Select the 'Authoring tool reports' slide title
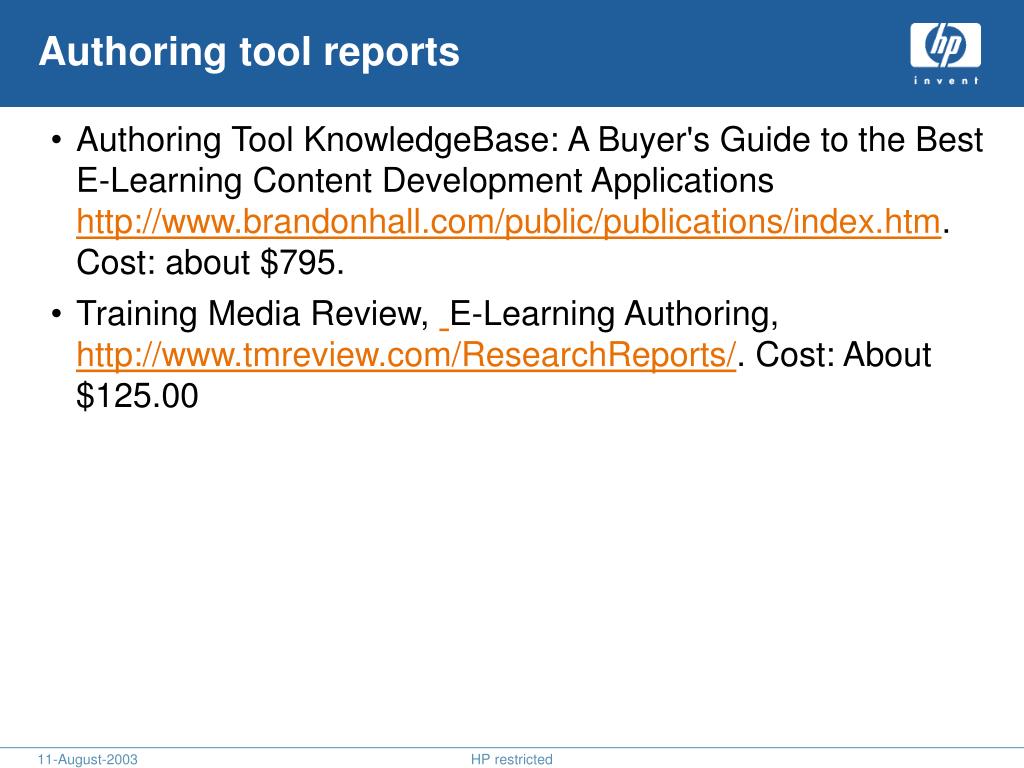This screenshot has height=768, width=1024. 249,52
